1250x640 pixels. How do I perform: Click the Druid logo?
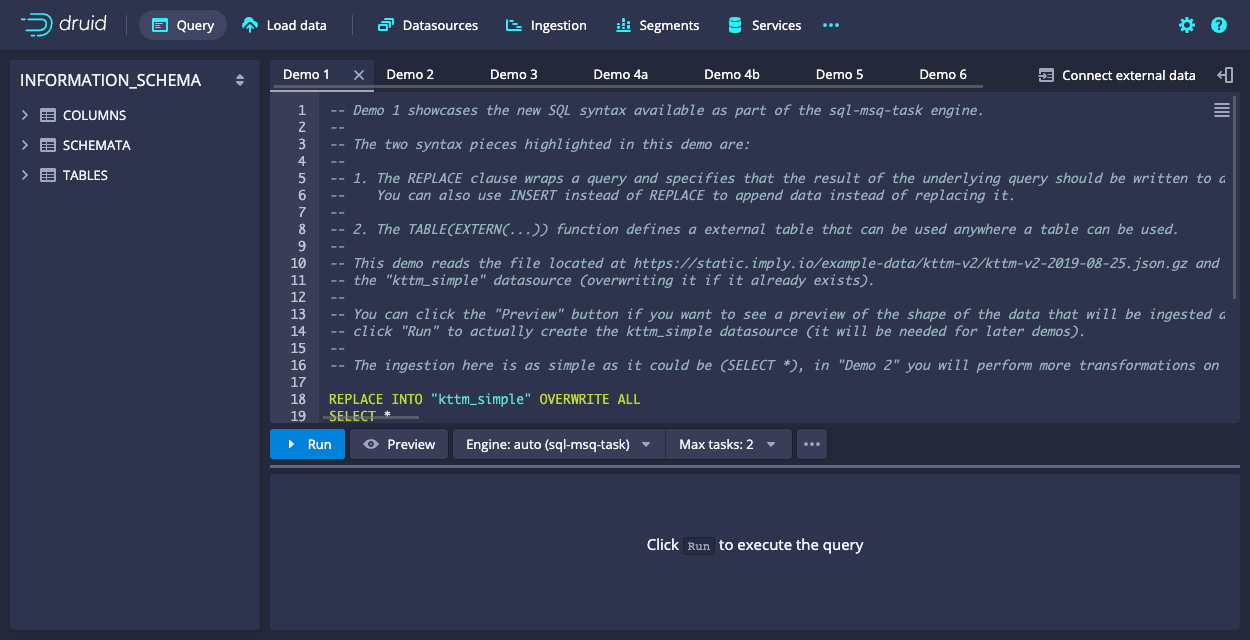(x=65, y=25)
